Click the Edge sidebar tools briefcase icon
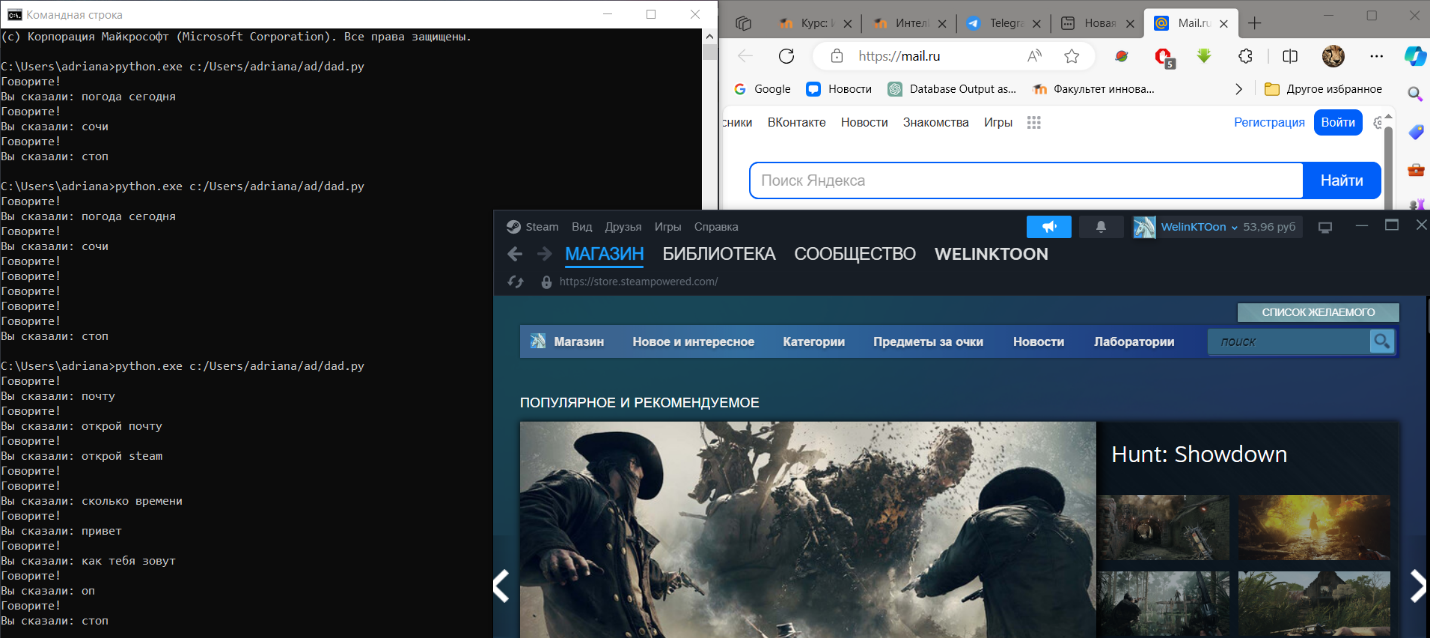Image resolution: width=1430 pixels, height=638 pixels. click(x=1415, y=169)
